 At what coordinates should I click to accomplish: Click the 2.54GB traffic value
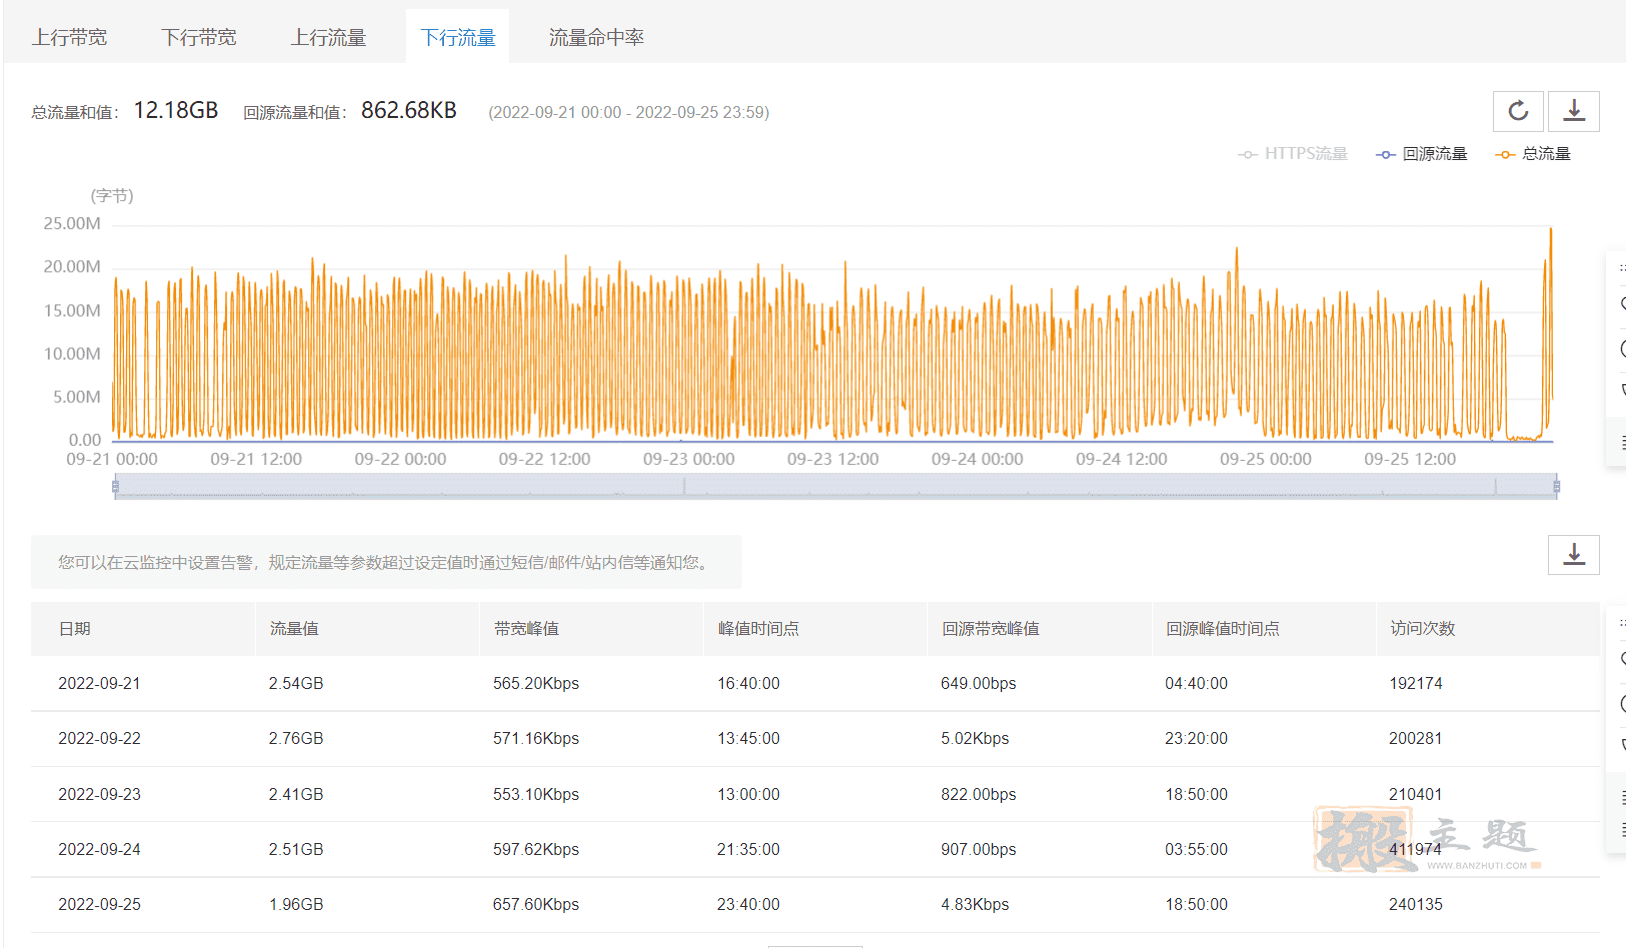point(296,684)
